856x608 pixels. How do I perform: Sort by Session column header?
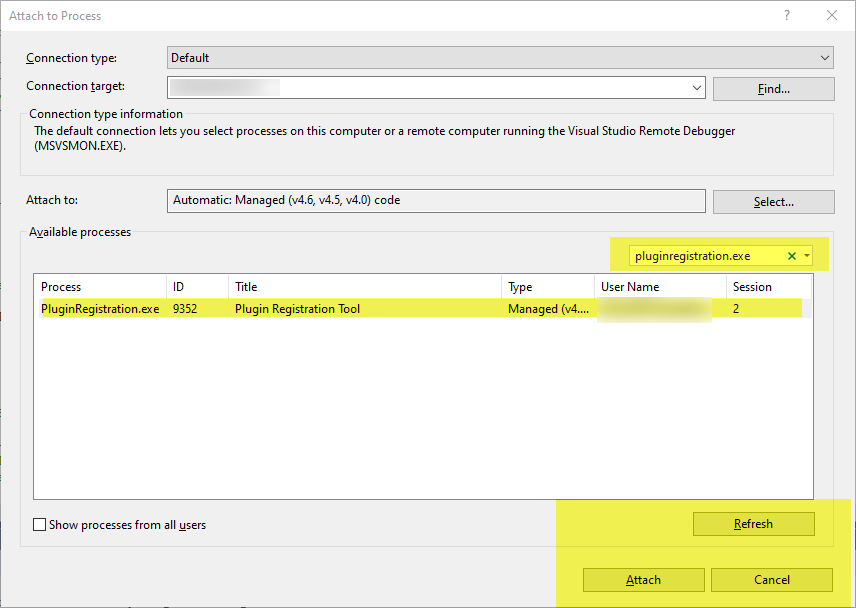coord(769,287)
